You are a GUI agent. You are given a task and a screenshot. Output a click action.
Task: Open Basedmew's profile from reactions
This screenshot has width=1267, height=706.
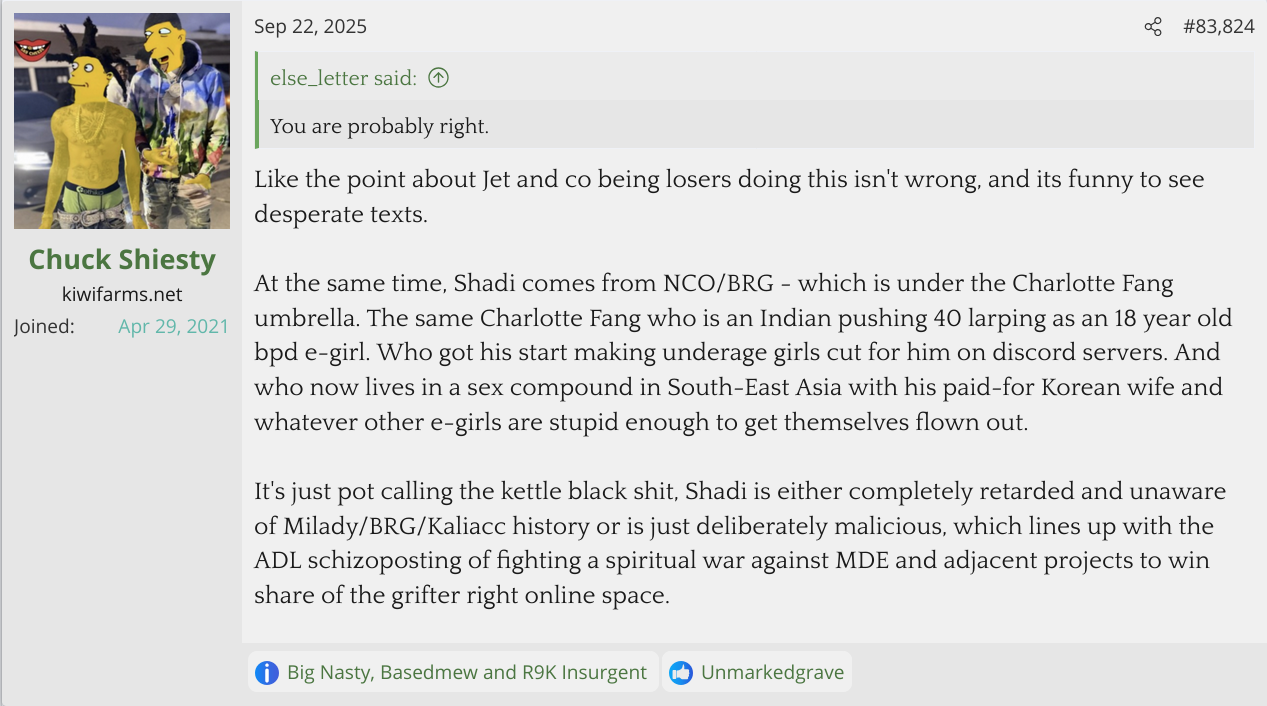point(432,672)
